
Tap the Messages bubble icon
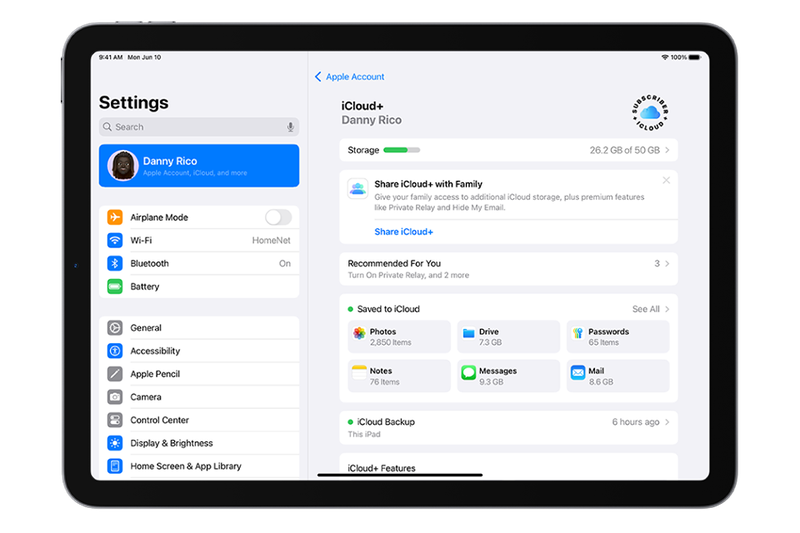(468, 372)
